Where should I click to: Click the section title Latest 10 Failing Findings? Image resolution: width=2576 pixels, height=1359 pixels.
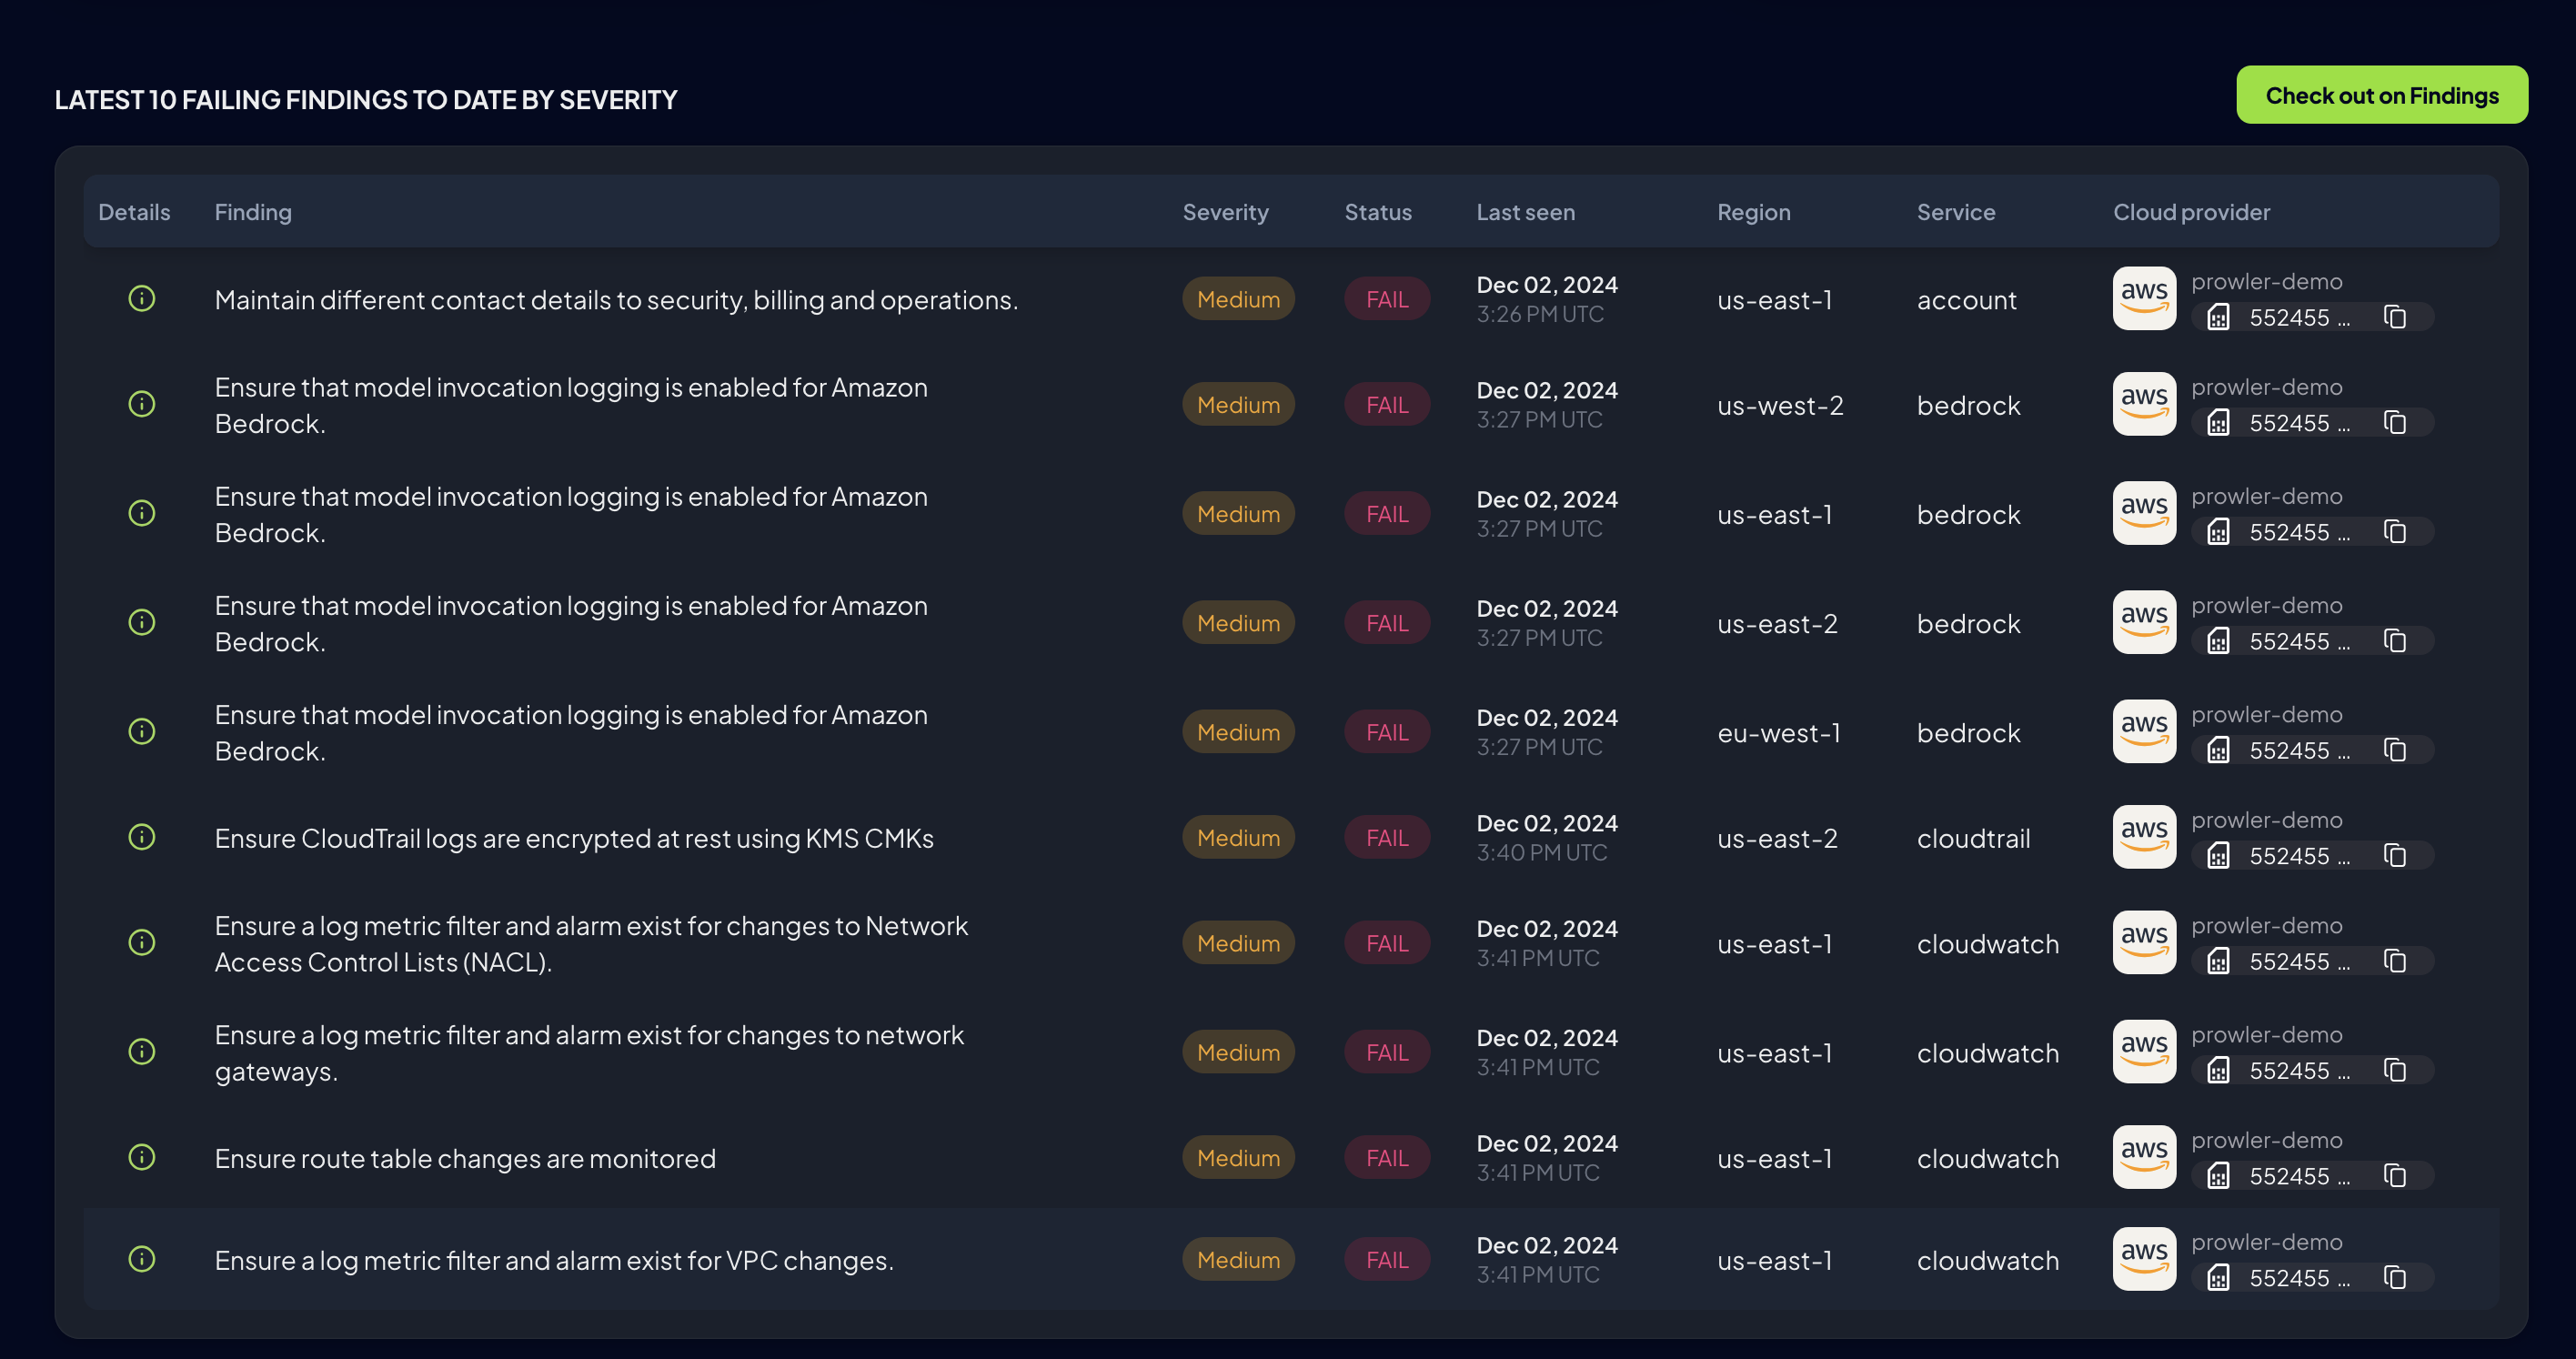pos(366,99)
